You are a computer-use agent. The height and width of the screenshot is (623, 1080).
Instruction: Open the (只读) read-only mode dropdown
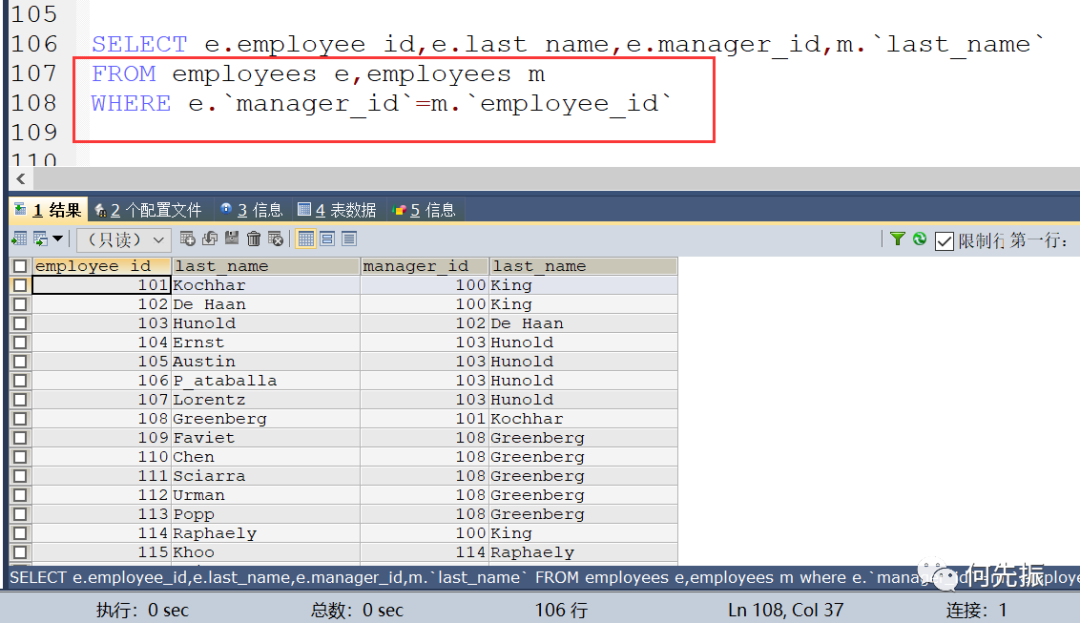click(x=124, y=240)
